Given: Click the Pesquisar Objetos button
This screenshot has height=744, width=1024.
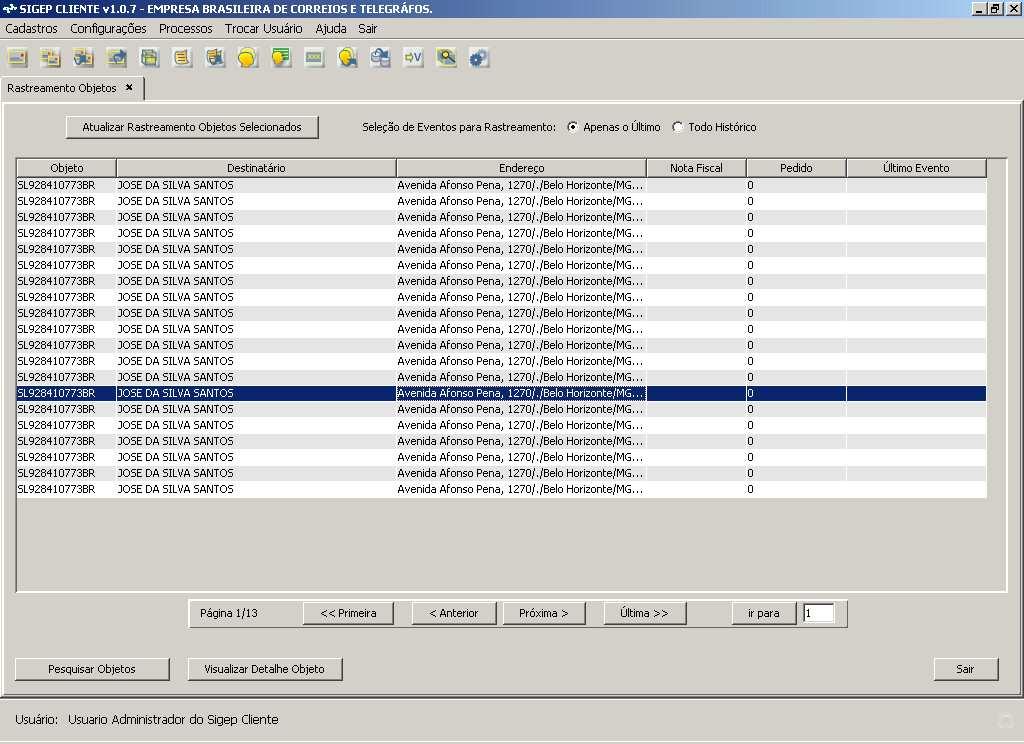Looking at the screenshot, I should pyautogui.click(x=92, y=669).
